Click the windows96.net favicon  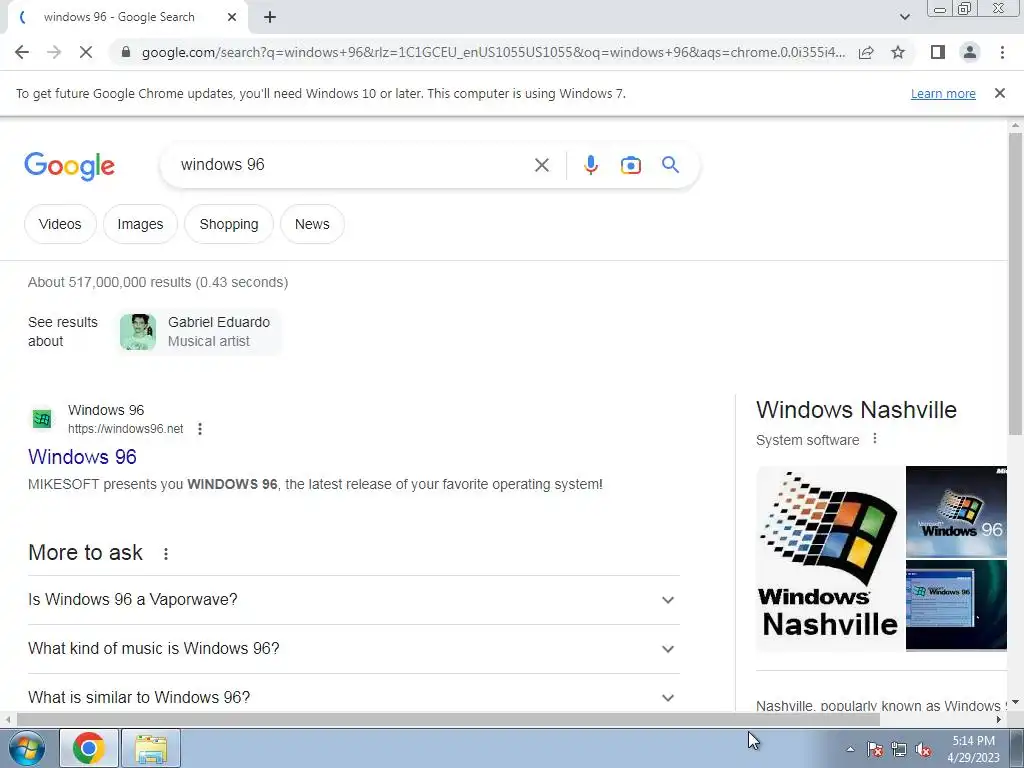click(42, 419)
